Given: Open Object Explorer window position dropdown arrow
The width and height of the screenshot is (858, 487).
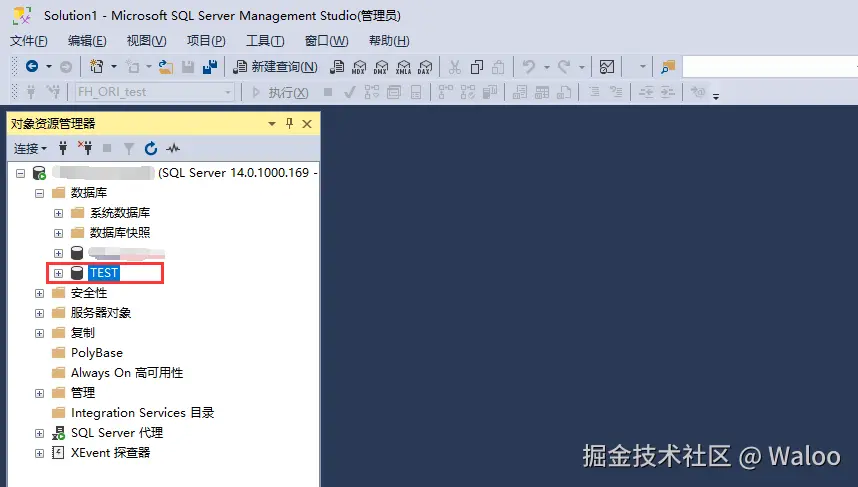Looking at the screenshot, I should click(x=272, y=124).
